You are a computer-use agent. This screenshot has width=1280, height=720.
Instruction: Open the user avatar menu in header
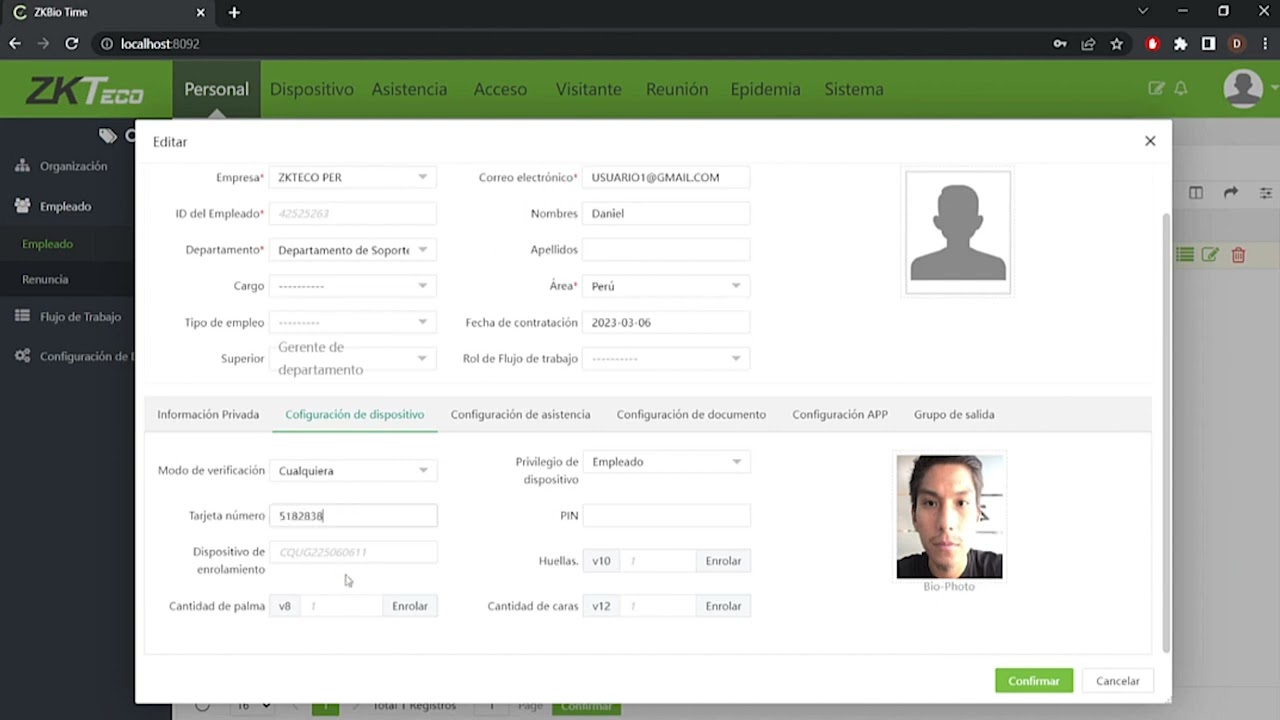tap(1243, 89)
